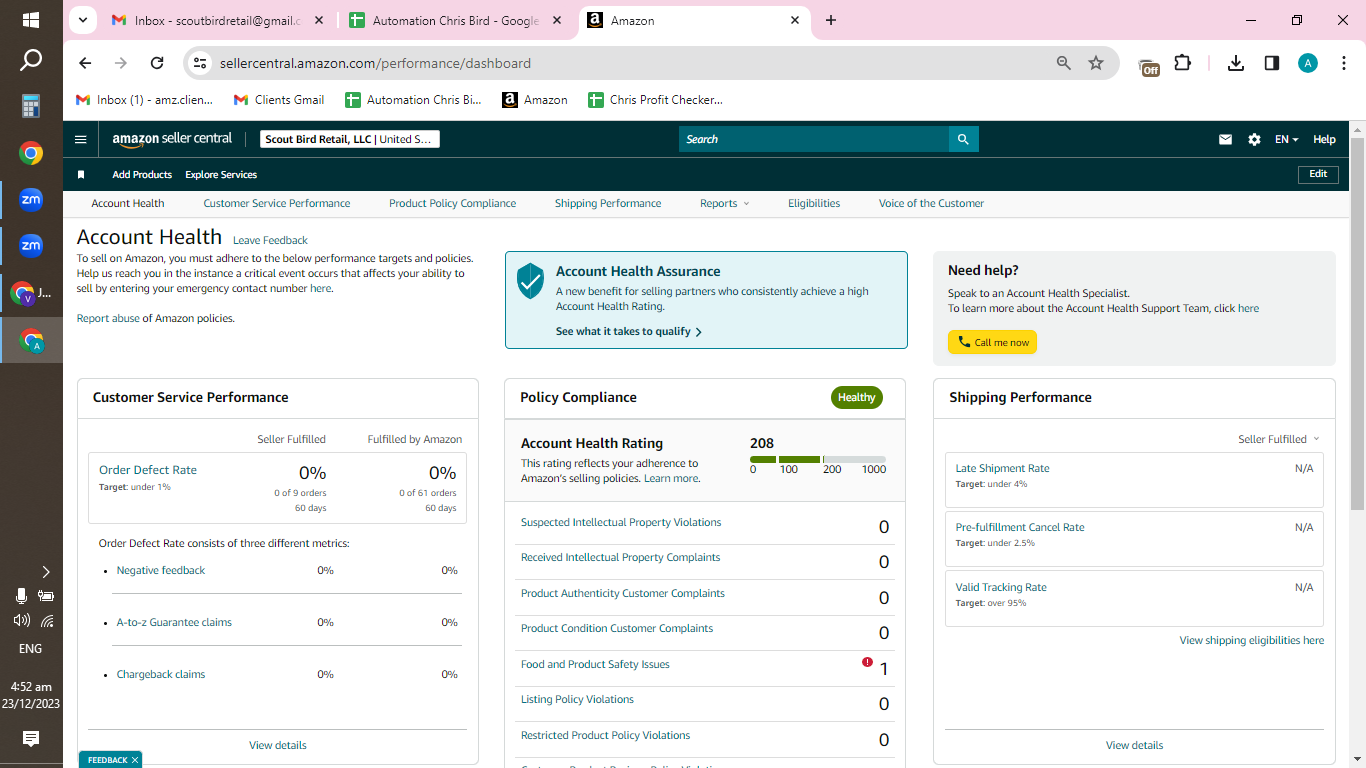
Task: Open Windows search from the taskbar
Action: point(31,61)
